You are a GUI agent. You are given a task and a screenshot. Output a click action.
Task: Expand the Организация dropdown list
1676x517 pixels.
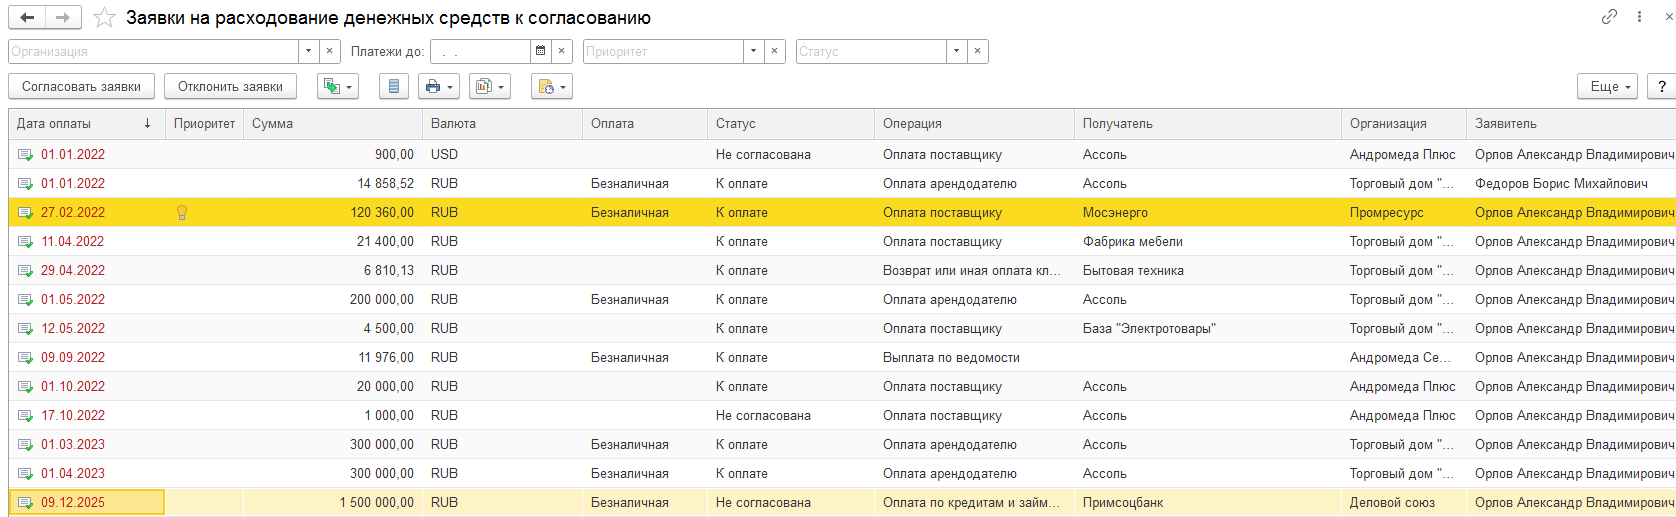click(309, 51)
